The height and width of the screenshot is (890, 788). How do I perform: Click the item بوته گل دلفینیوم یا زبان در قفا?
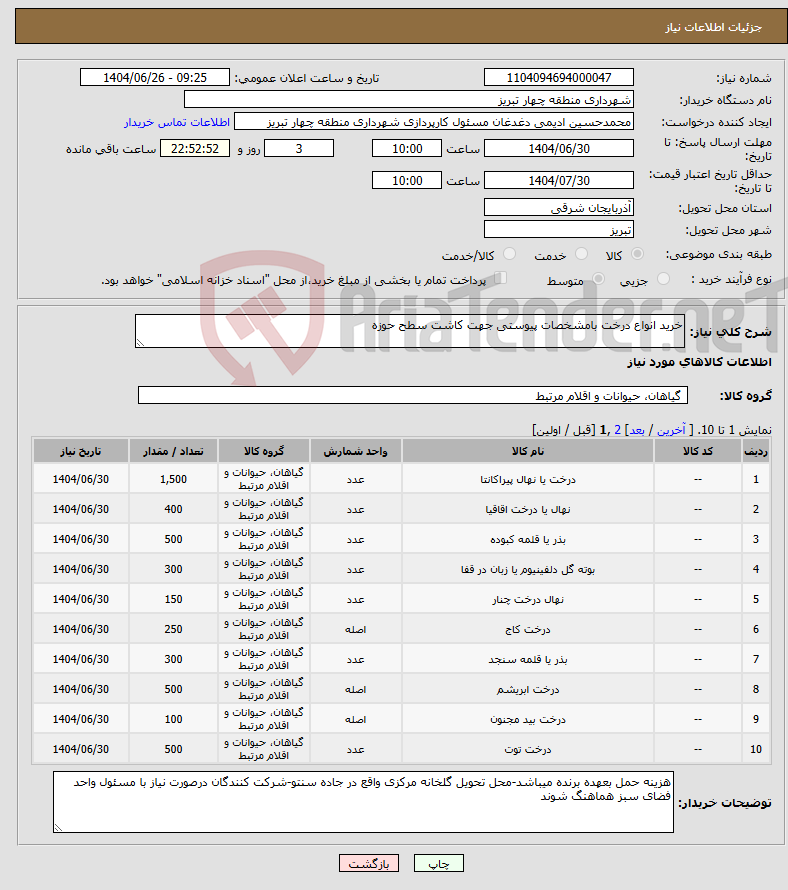pyautogui.click(x=528, y=569)
